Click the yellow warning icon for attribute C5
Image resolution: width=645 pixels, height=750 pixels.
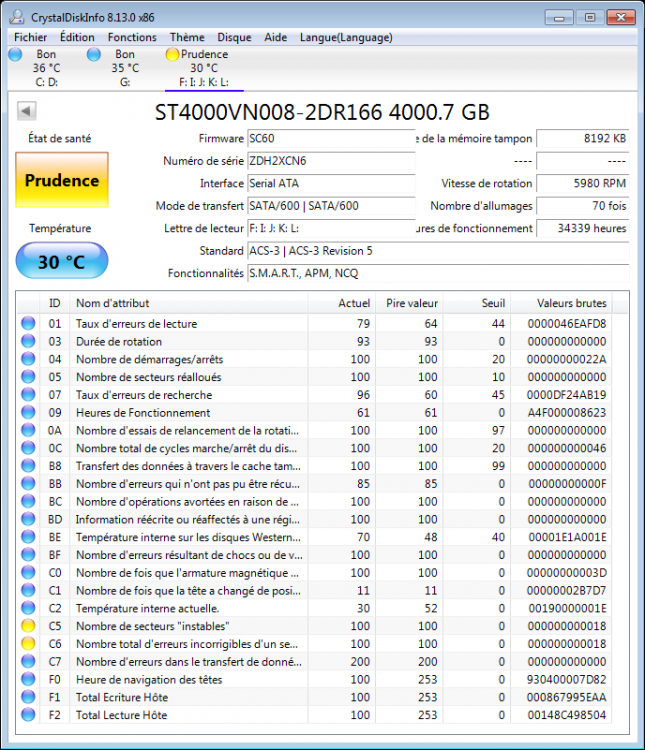pyautogui.click(x=28, y=626)
